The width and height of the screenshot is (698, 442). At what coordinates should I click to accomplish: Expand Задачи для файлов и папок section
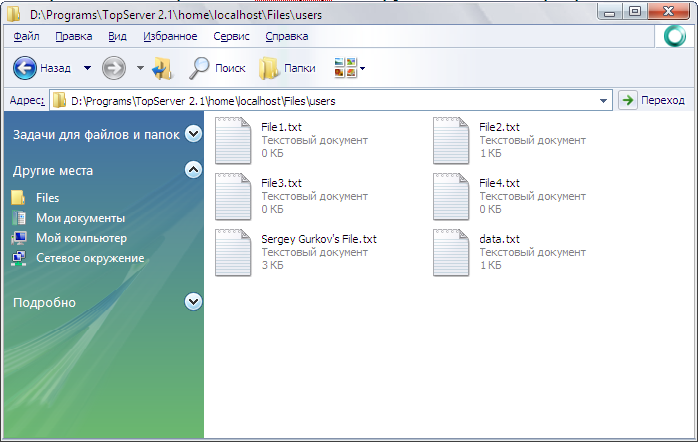pos(193,134)
